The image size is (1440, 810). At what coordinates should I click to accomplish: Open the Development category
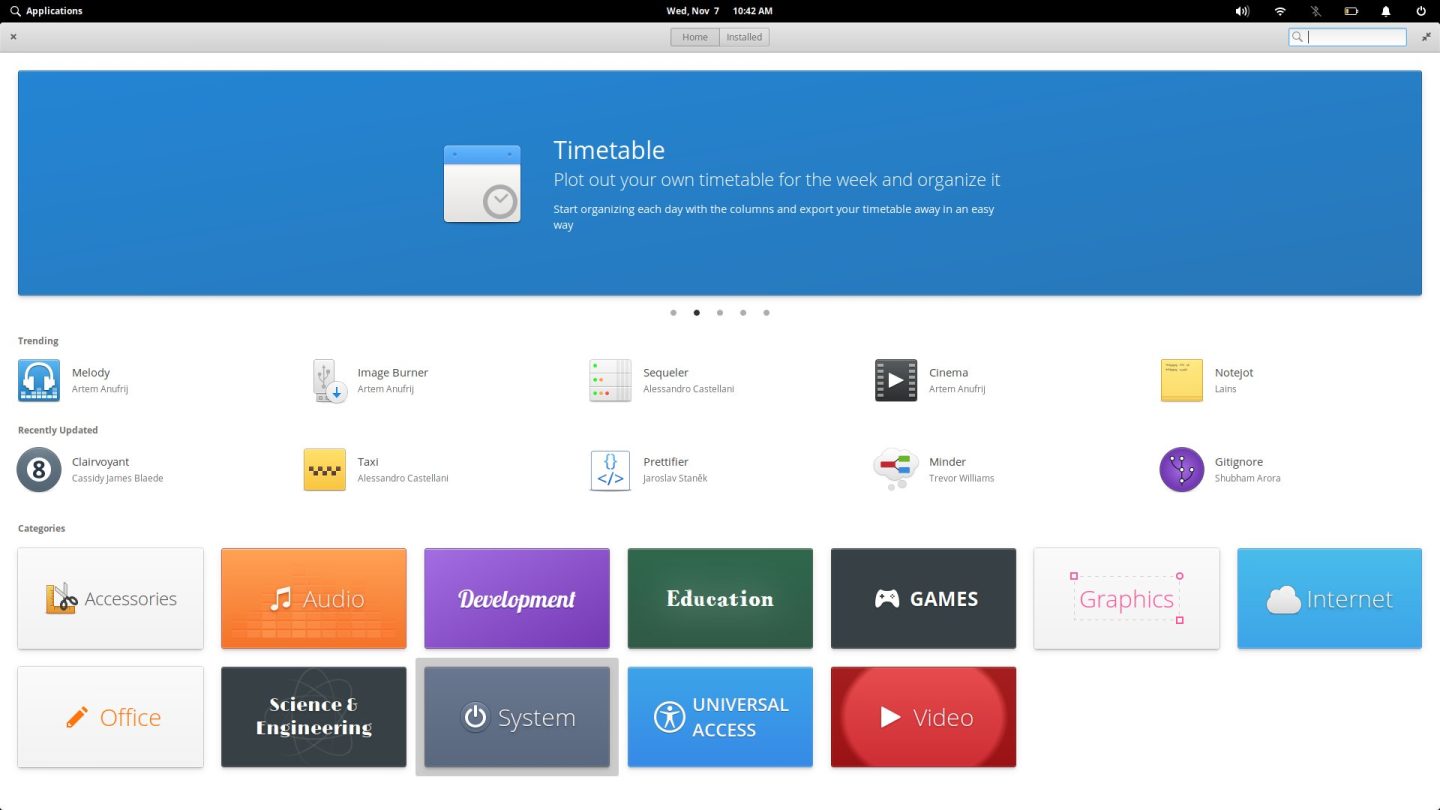tap(516, 598)
